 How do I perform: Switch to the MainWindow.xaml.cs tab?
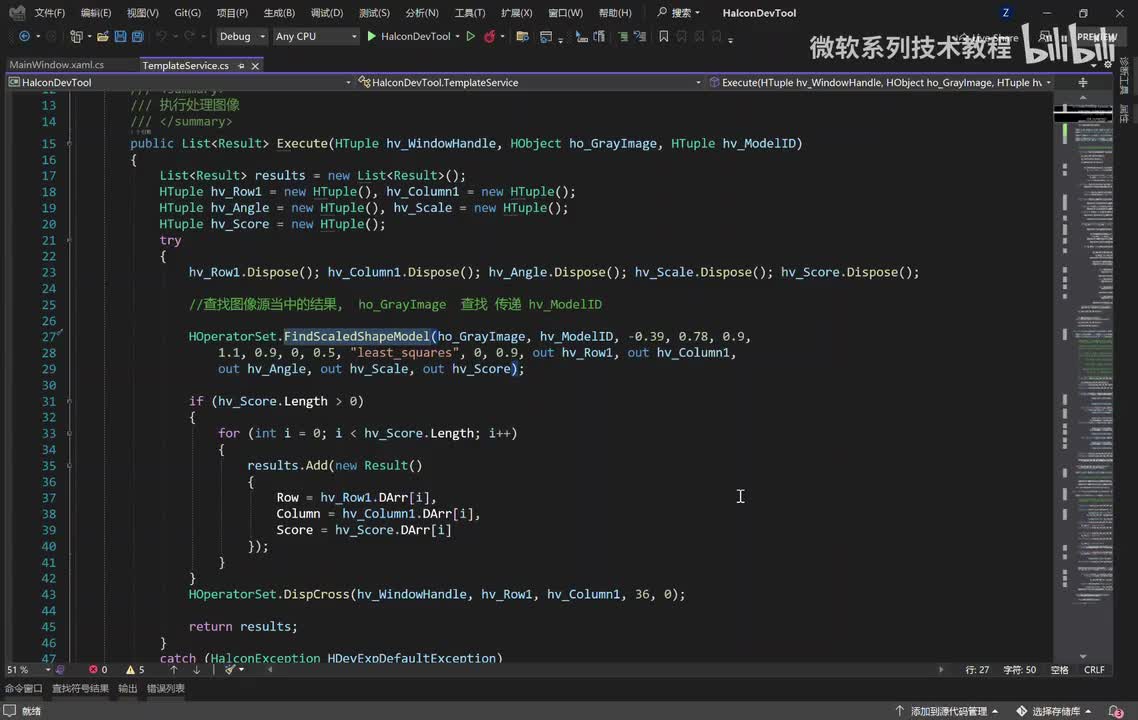(57, 65)
